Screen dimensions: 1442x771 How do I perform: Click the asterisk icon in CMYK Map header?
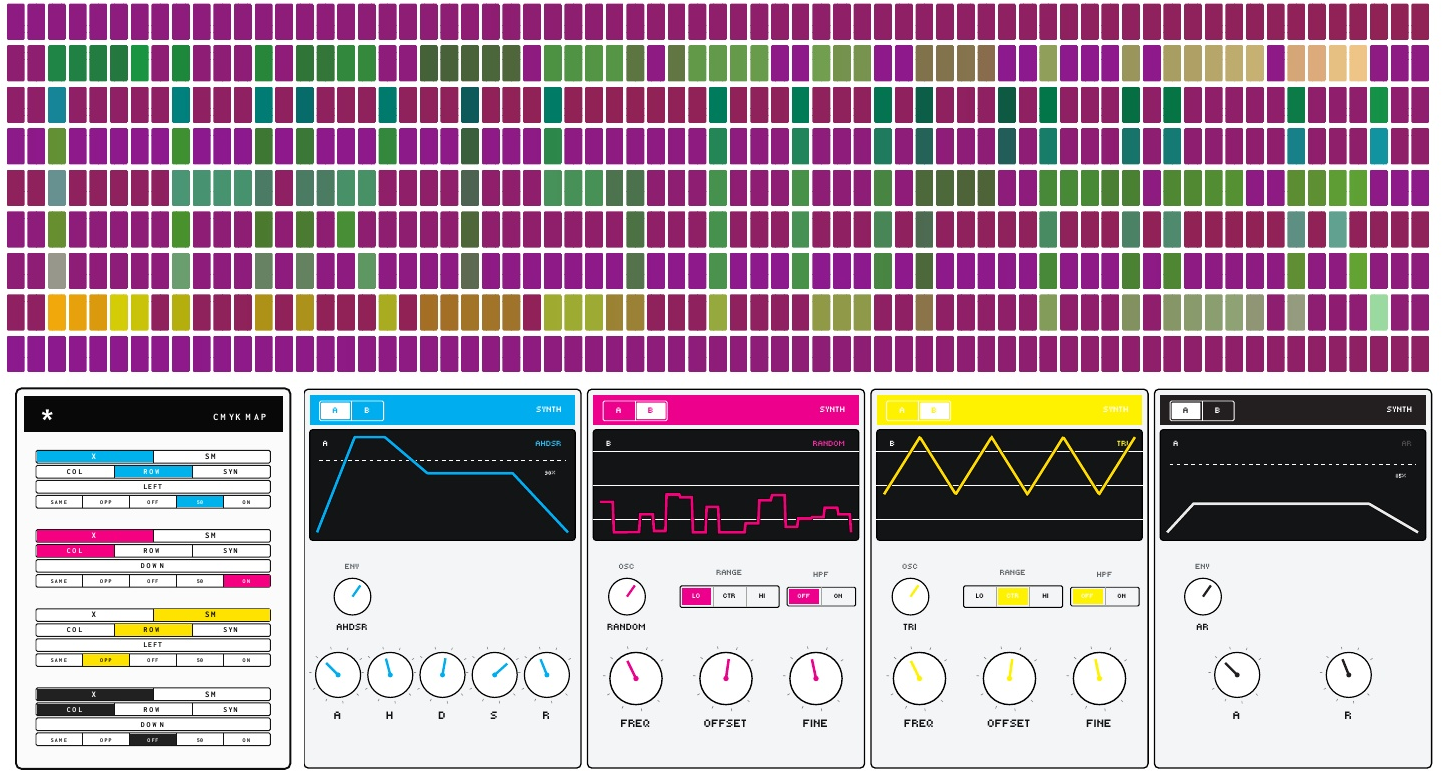coord(47,416)
